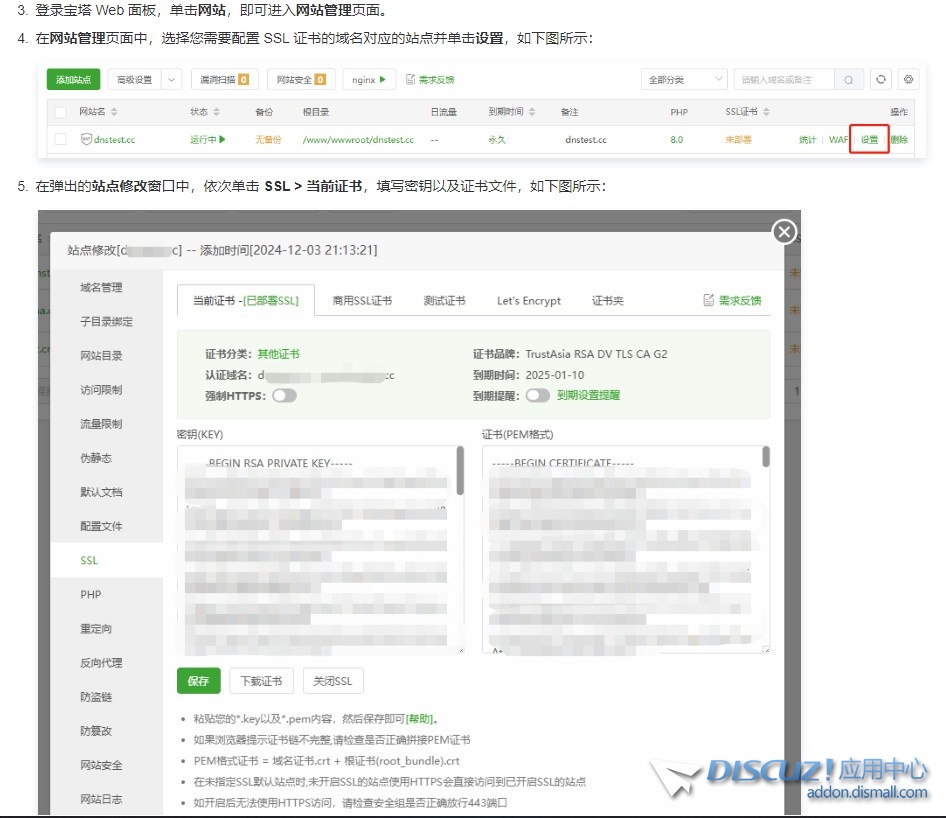
Task: Click the scrollbar of the 密钥(KEY) box
Action: point(460,472)
